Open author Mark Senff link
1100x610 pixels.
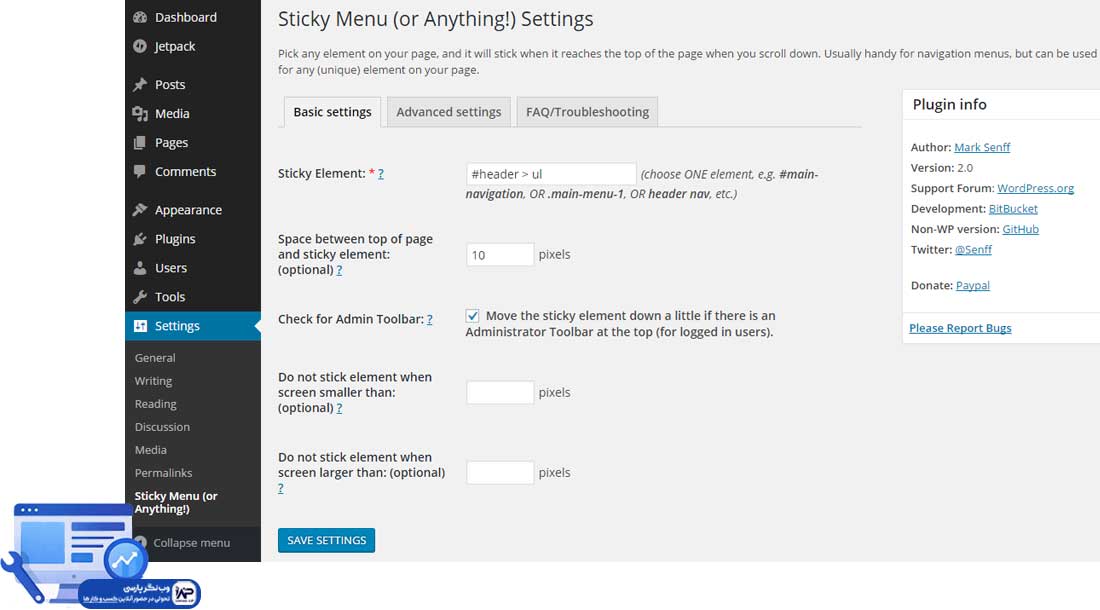[x=982, y=147]
